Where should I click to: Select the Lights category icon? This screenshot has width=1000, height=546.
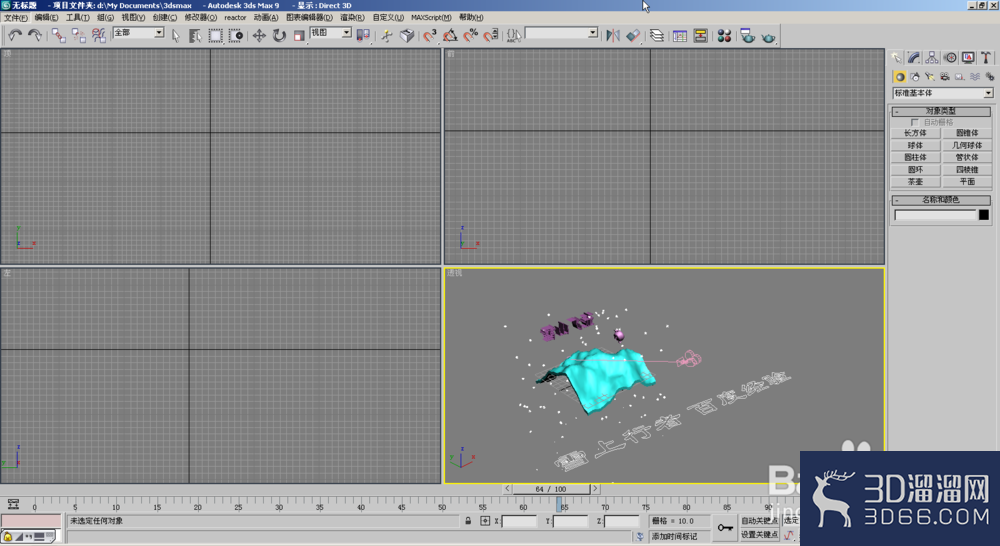pyautogui.click(x=930, y=77)
